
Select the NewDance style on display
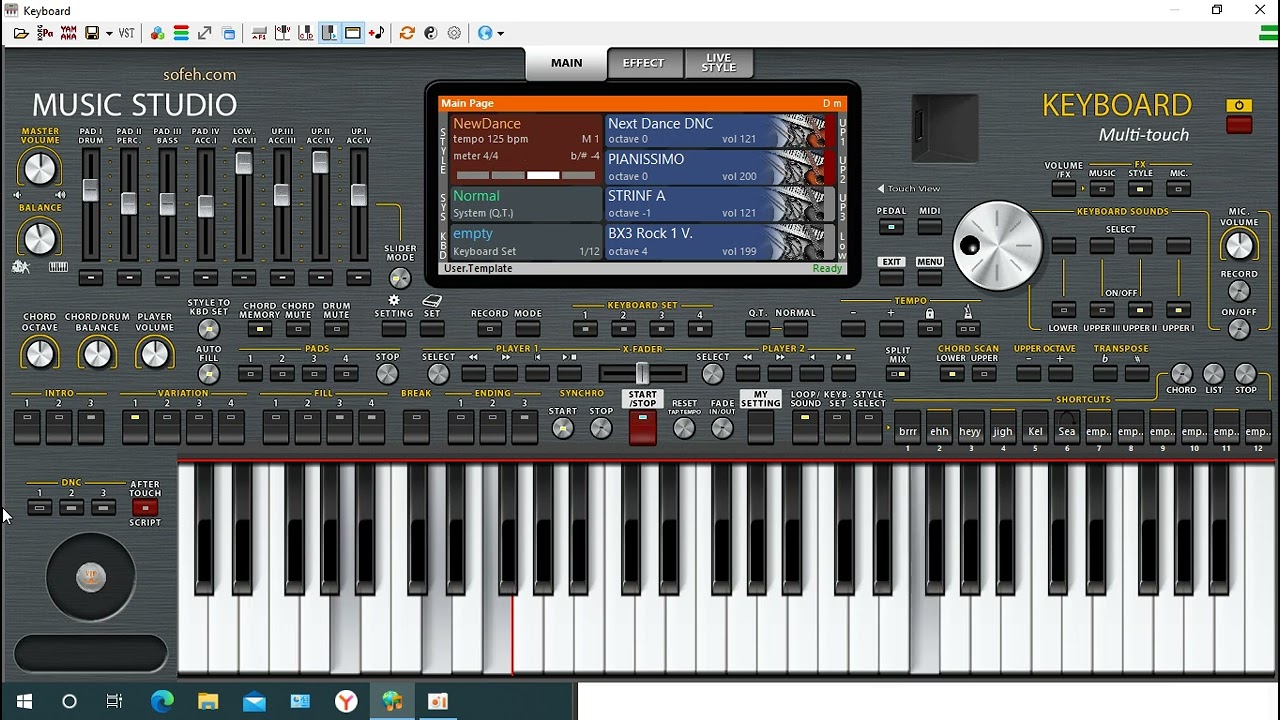pyautogui.click(x=526, y=148)
